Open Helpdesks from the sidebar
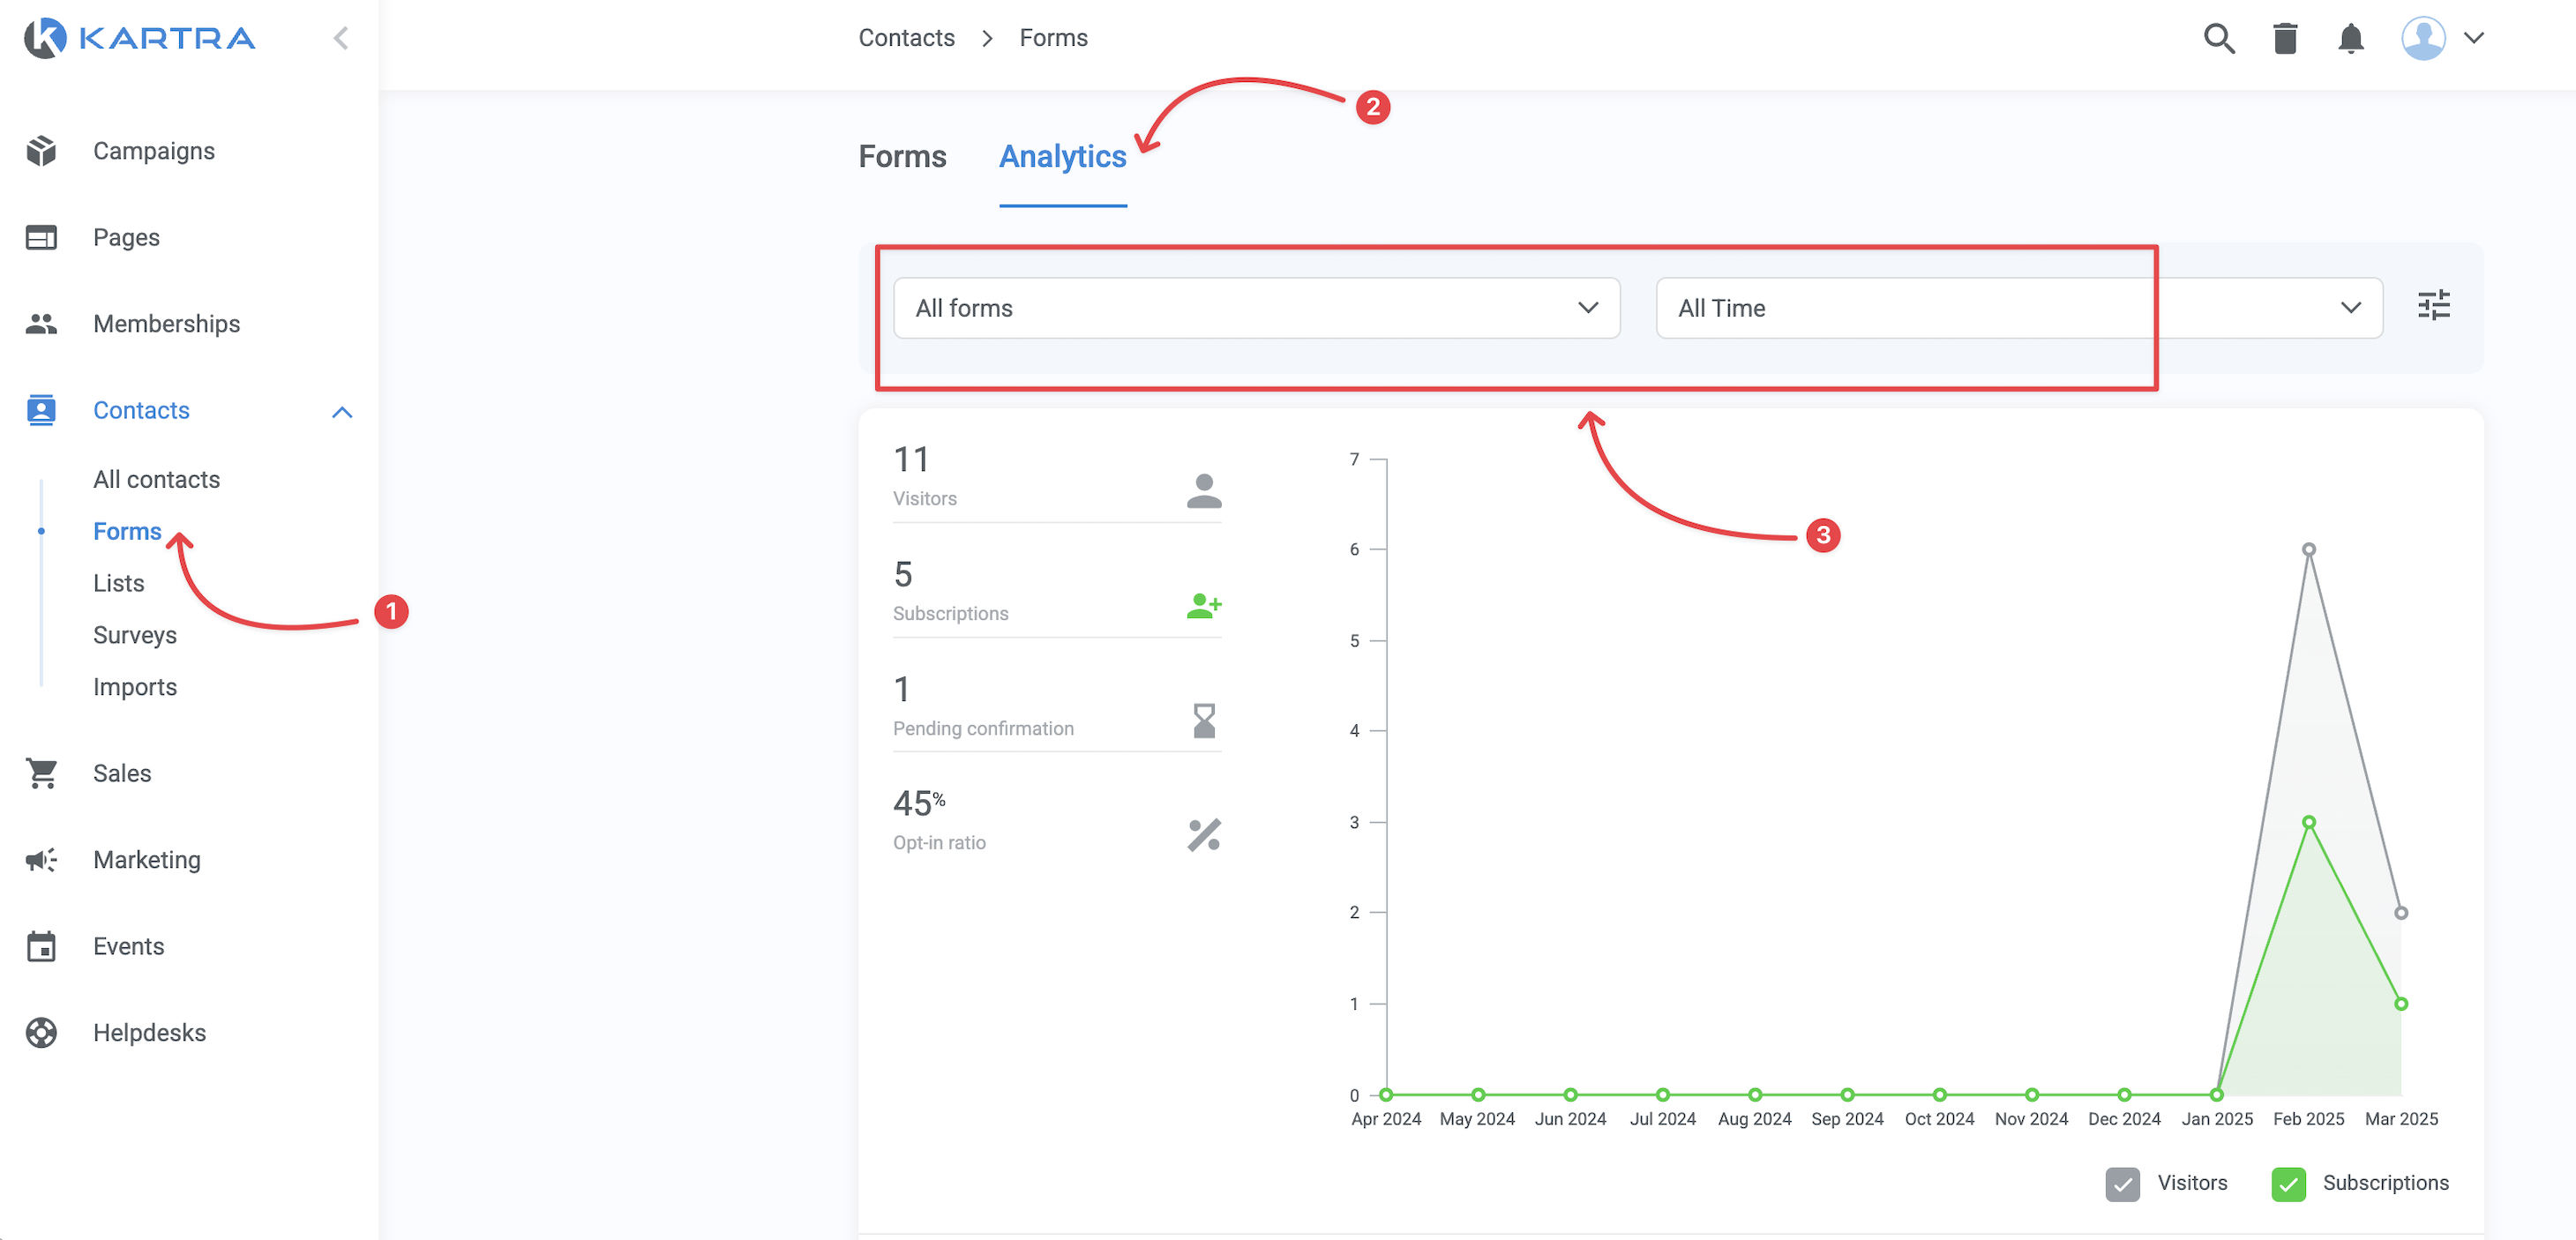Screen dimensions: 2576x1240 (149, 1032)
